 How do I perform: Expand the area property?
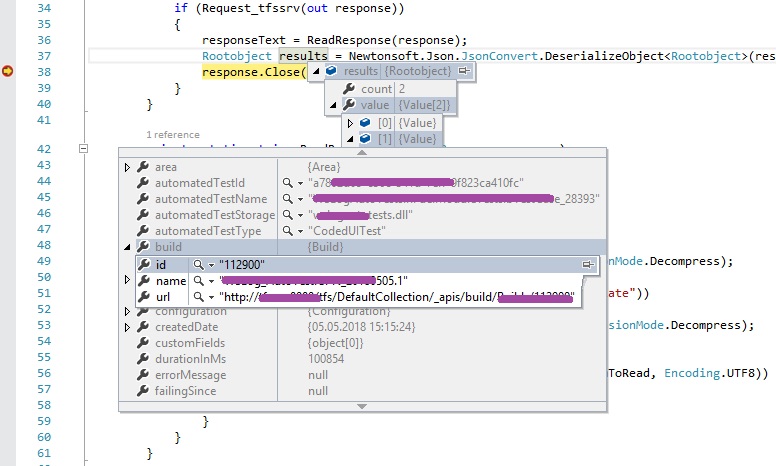[x=127, y=167]
